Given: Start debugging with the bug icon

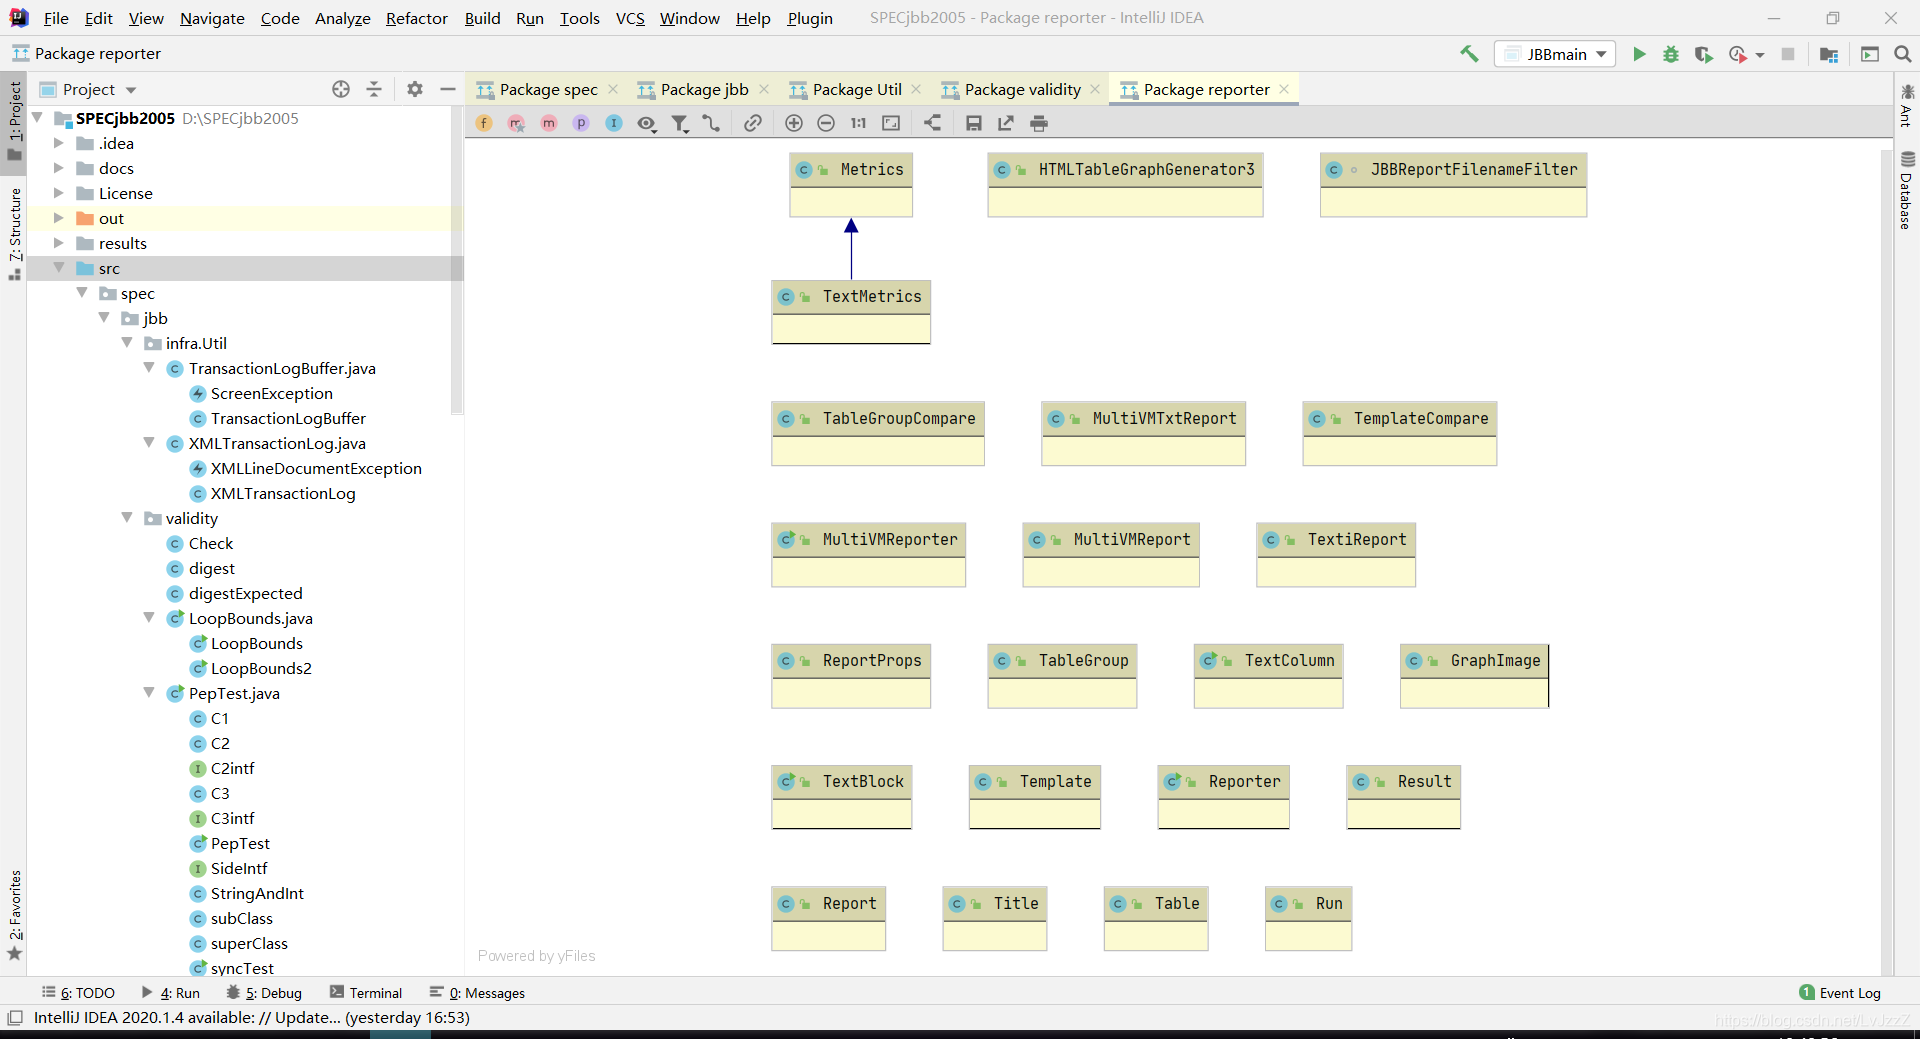Looking at the screenshot, I should pos(1671,54).
